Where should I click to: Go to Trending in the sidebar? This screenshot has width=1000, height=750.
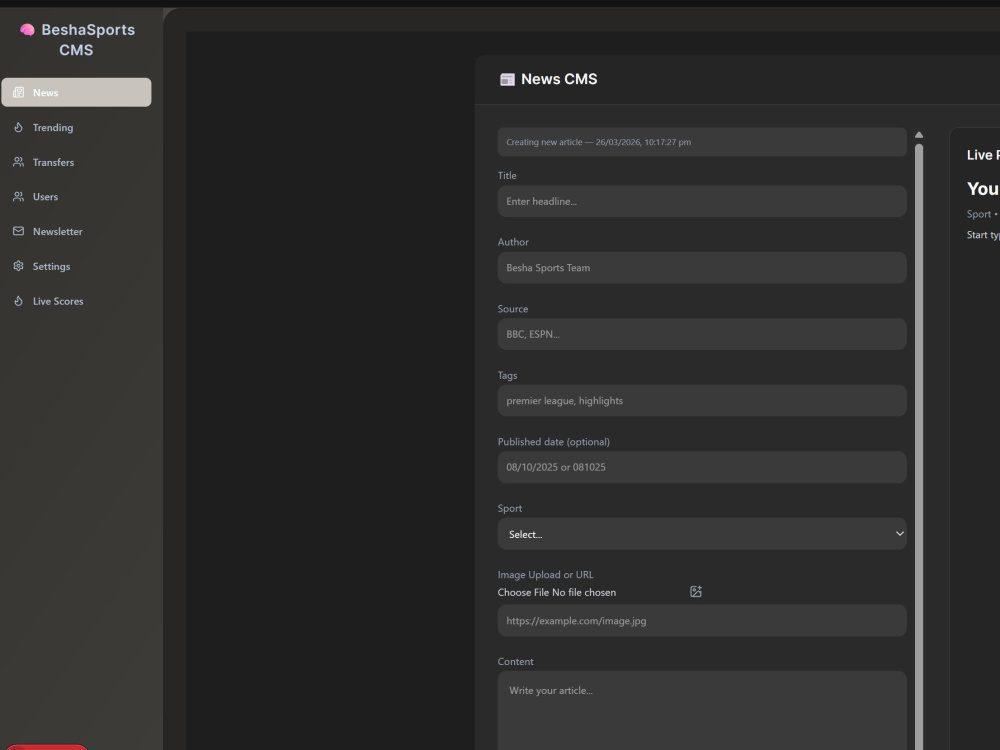point(77,128)
